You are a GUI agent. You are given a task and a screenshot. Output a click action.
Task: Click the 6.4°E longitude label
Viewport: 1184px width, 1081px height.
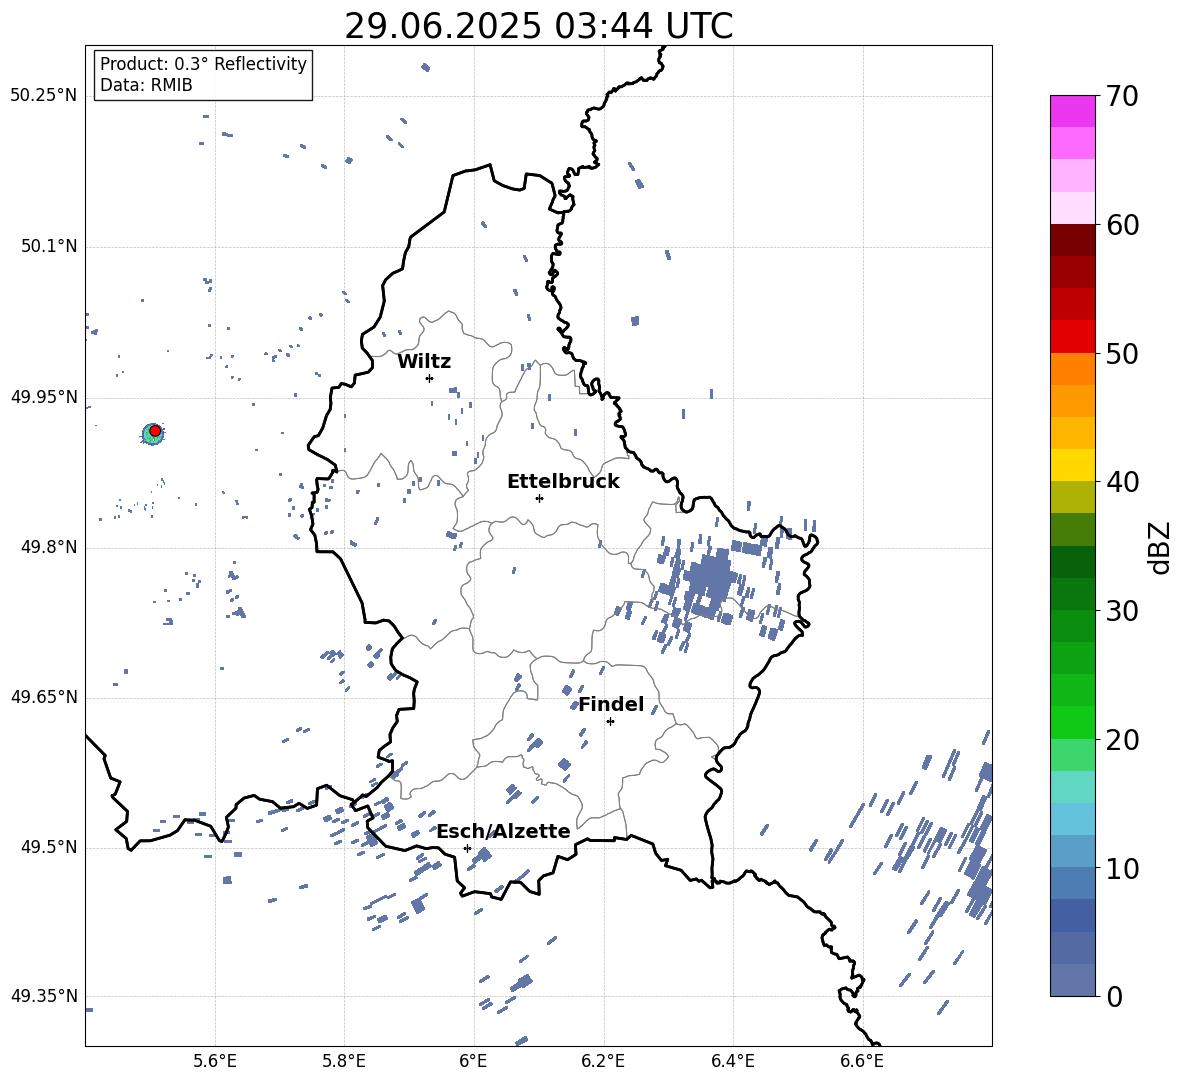point(732,1061)
